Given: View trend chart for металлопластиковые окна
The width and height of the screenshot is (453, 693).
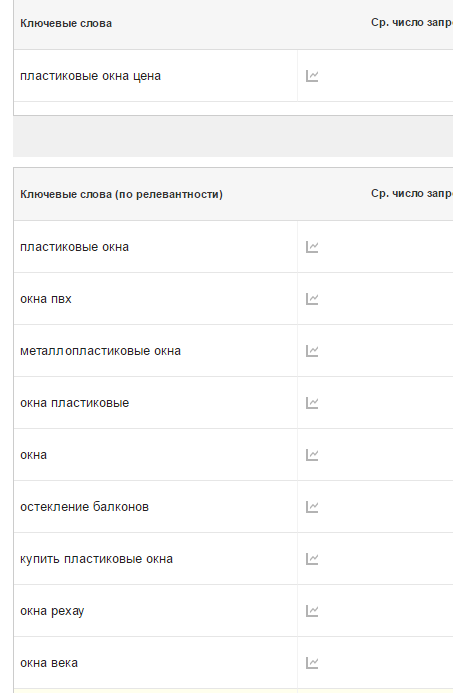Looking at the screenshot, I should click(312, 351).
